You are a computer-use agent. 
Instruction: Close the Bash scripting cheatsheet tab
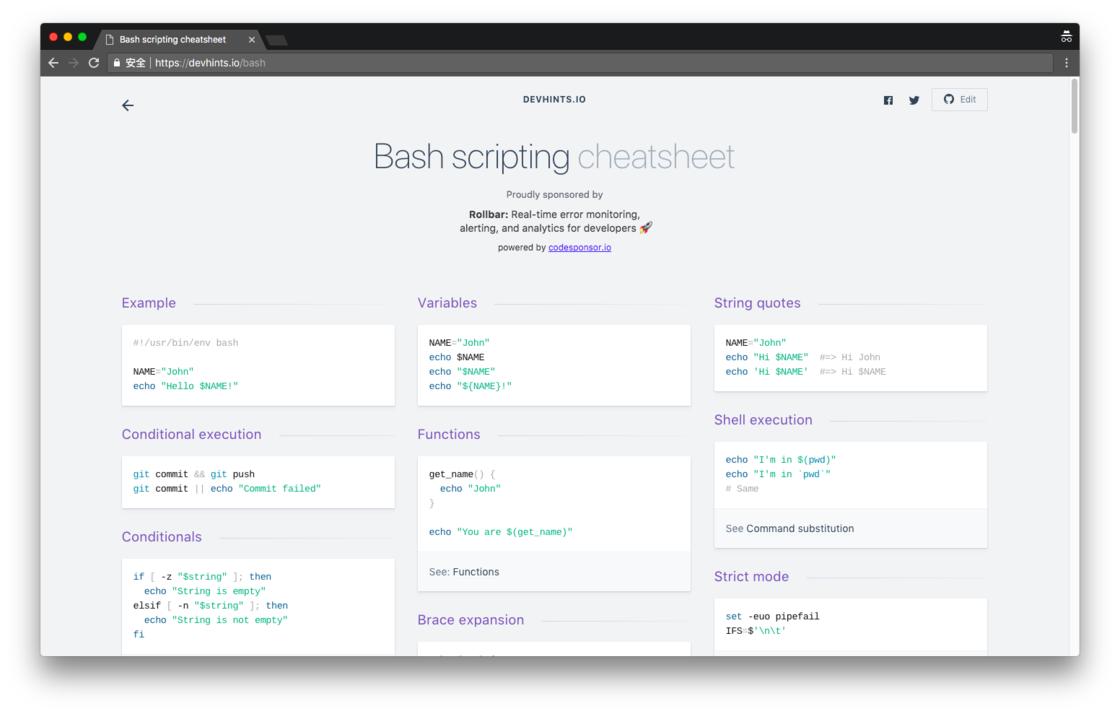(251, 40)
